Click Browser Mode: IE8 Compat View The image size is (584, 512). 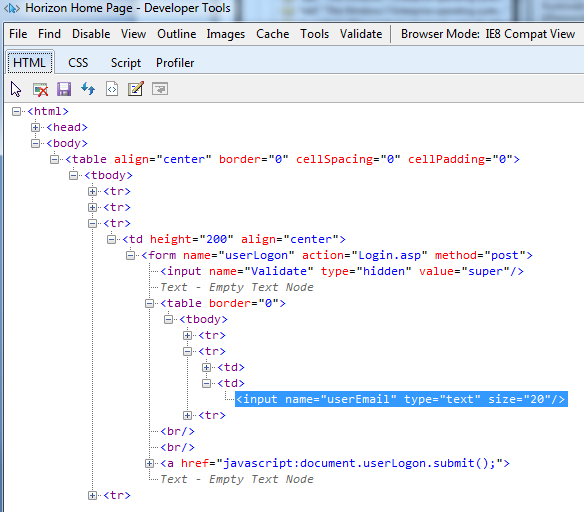[488, 34]
